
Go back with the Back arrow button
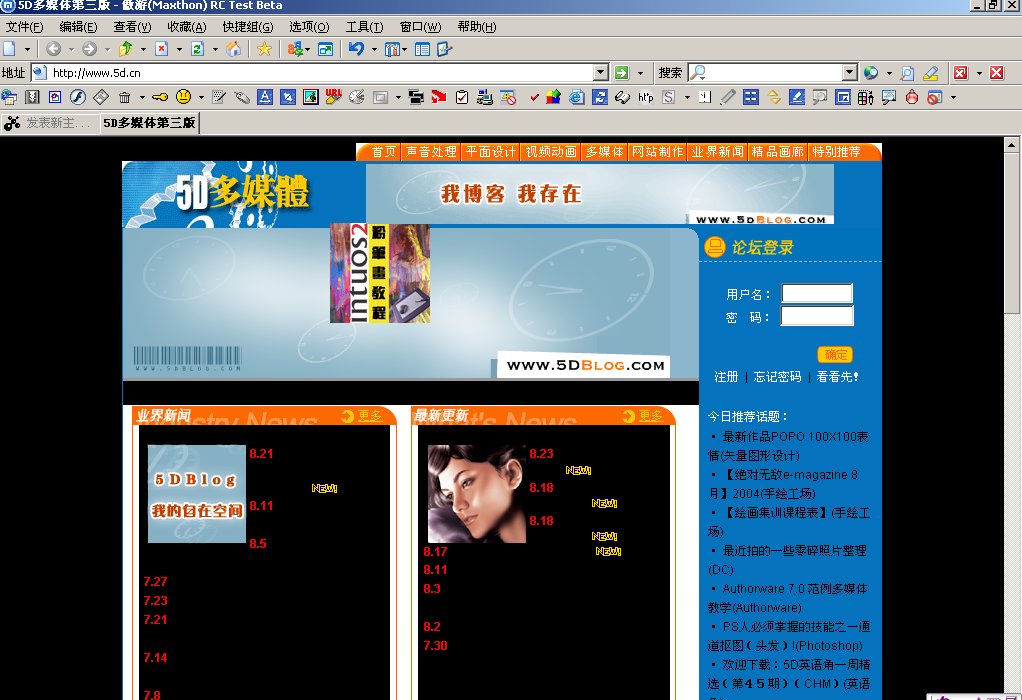pos(53,49)
